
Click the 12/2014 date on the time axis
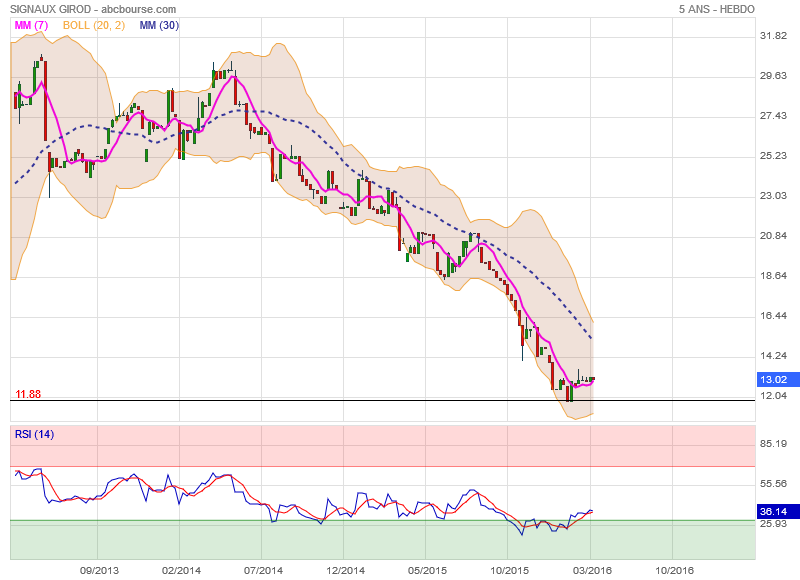[x=345, y=570]
